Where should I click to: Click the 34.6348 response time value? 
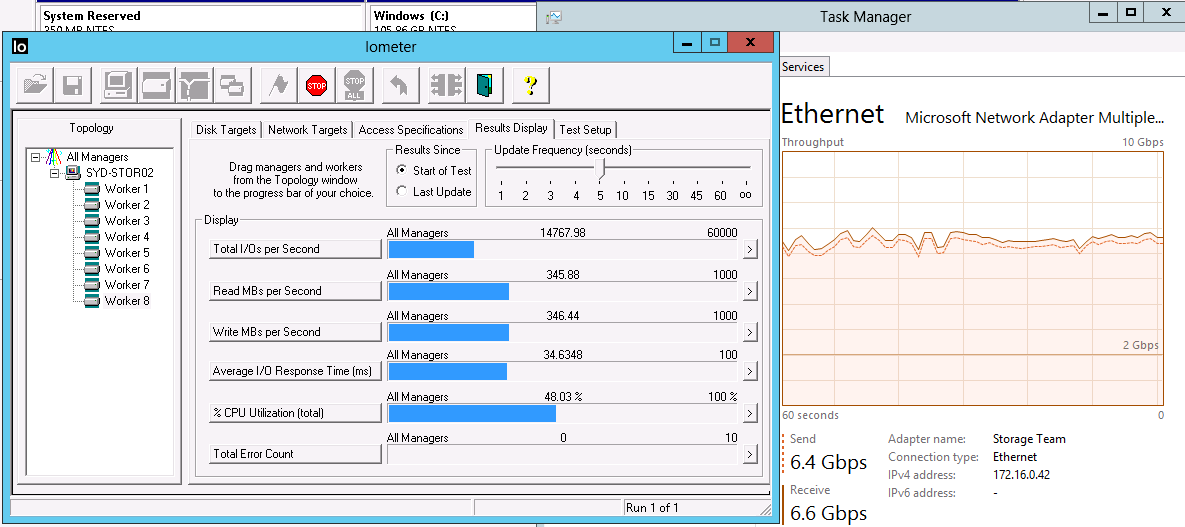pyautogui.click(x=563, y=355)
